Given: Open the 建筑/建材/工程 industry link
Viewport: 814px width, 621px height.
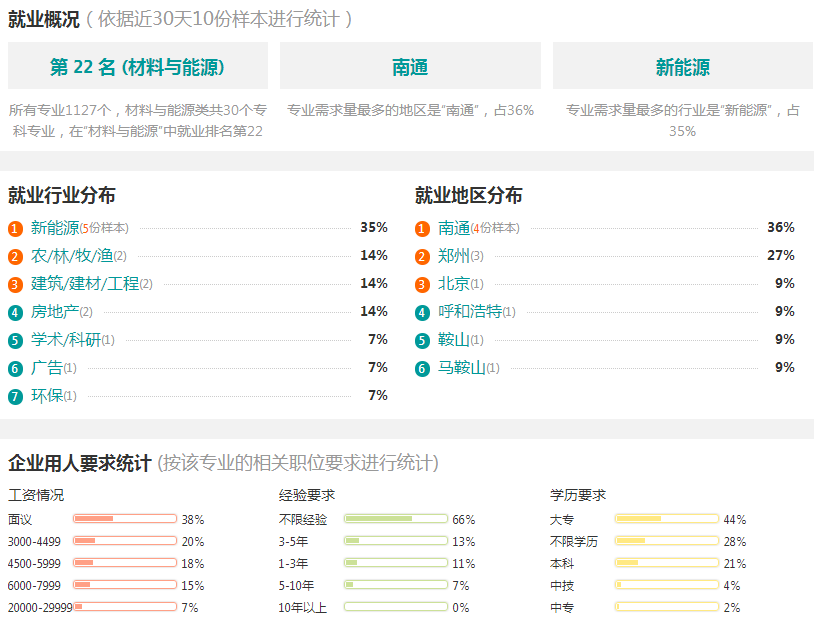Looking at the screenshot, I should [85, 284].
